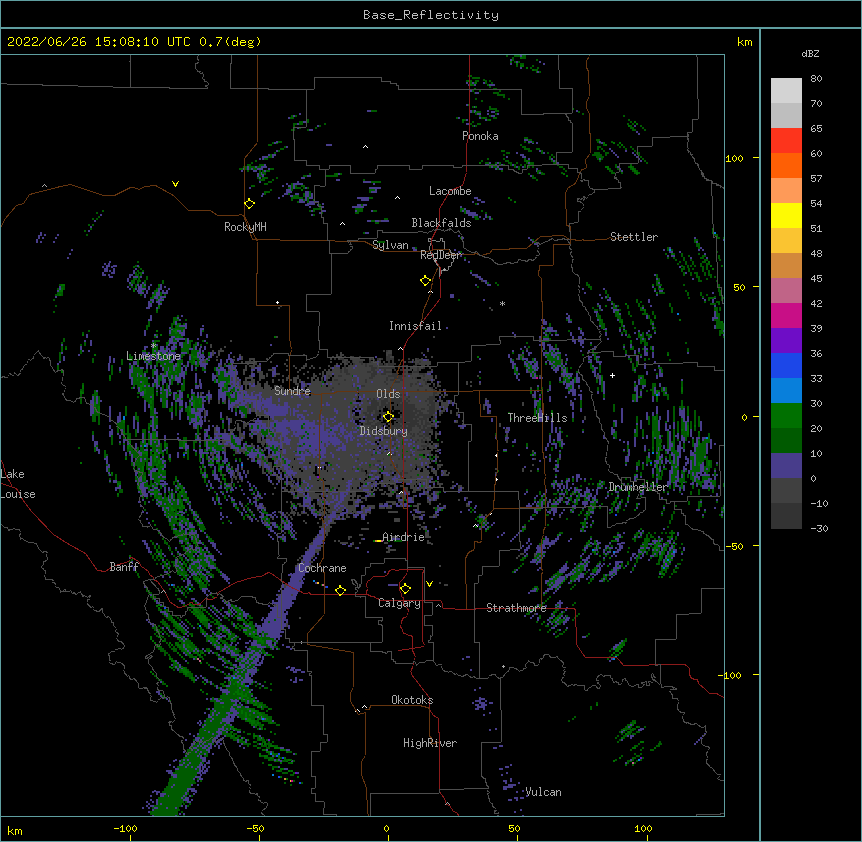
Task: Click the HighRiver label
Action: pos(430,743)
